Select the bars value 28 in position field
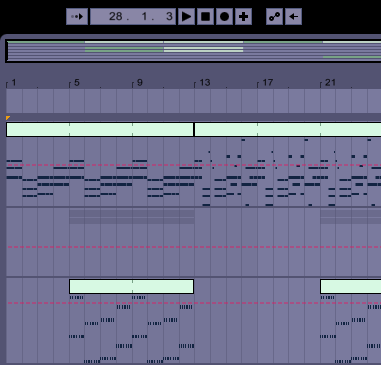The width and height of the screenshot is (381, 365). tap(116, 17)
